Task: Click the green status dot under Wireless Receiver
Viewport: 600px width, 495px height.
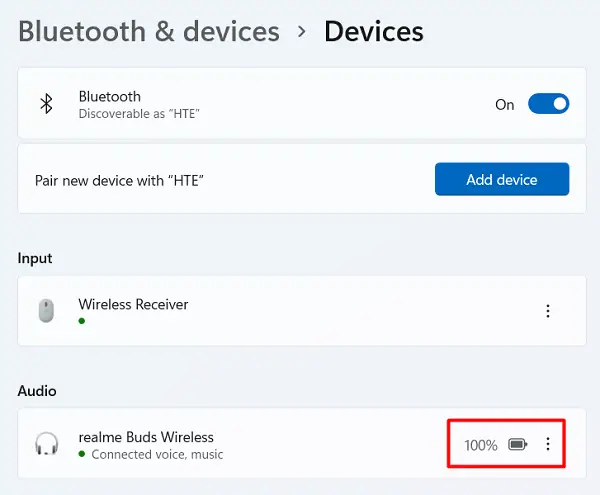Action: coord(82,321)
